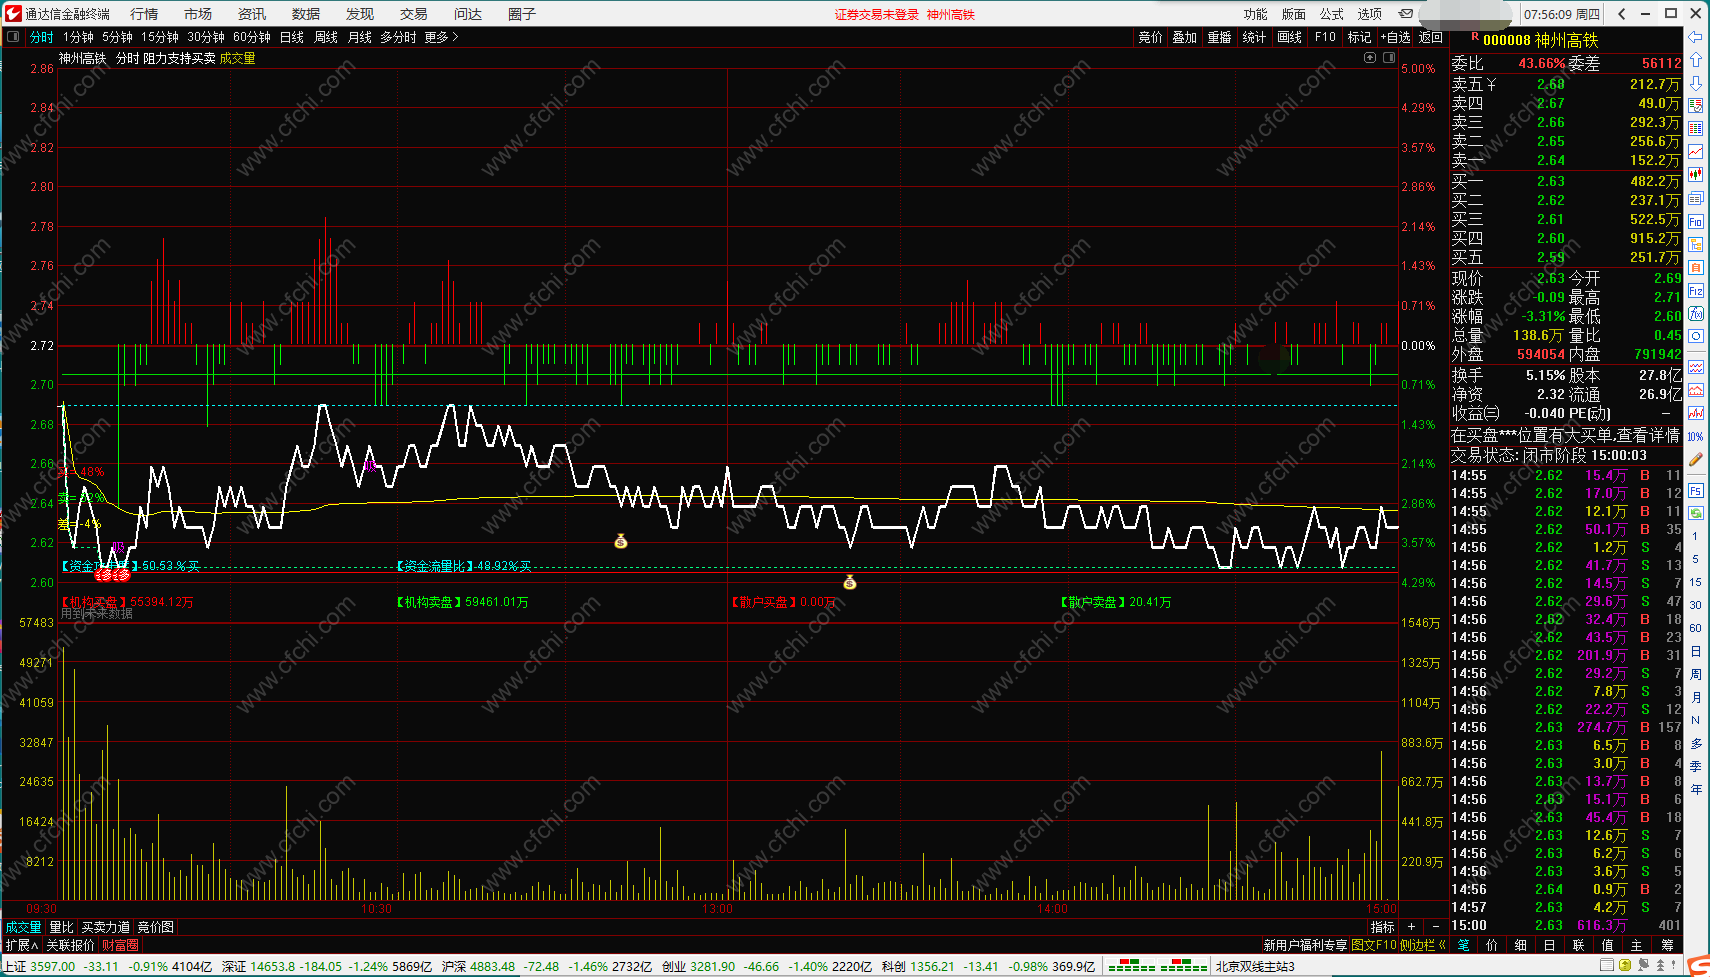Select the 笔 tab in the bottom-right
Screen dimensions: 1710x977
1464,945
